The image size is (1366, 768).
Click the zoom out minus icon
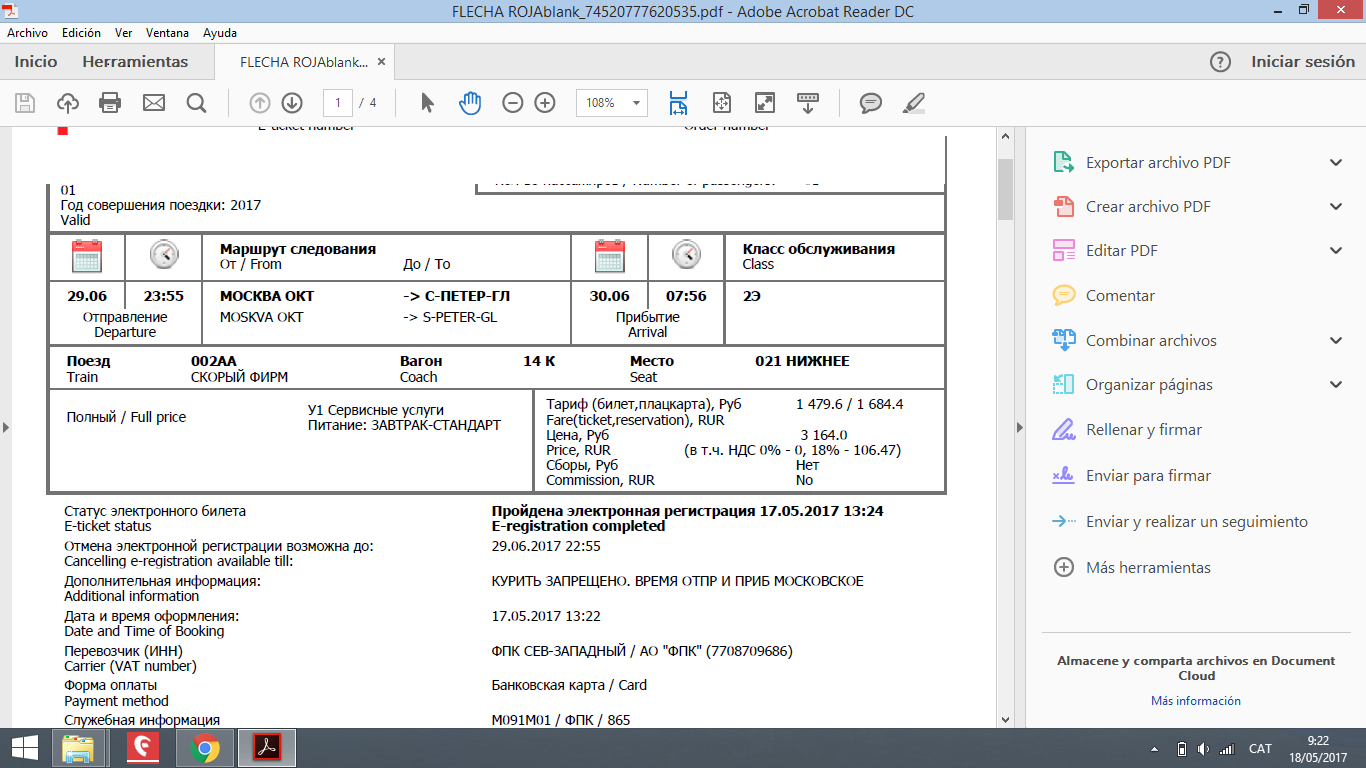(512, 103)
